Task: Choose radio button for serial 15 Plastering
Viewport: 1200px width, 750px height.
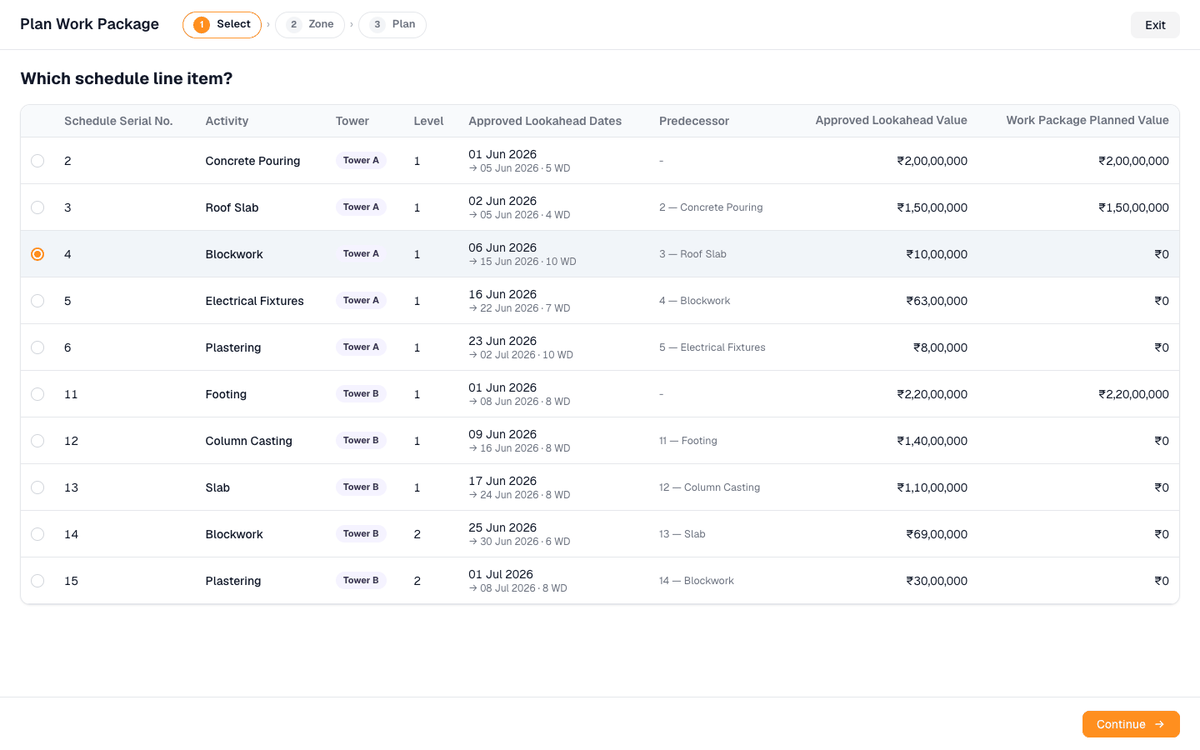Action: [x=37, y=581]
